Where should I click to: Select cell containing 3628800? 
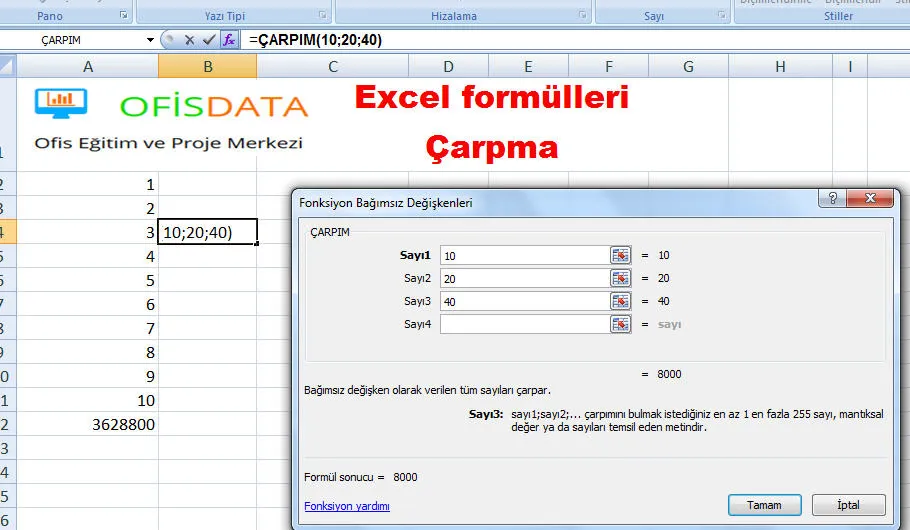tap(88, 424)
